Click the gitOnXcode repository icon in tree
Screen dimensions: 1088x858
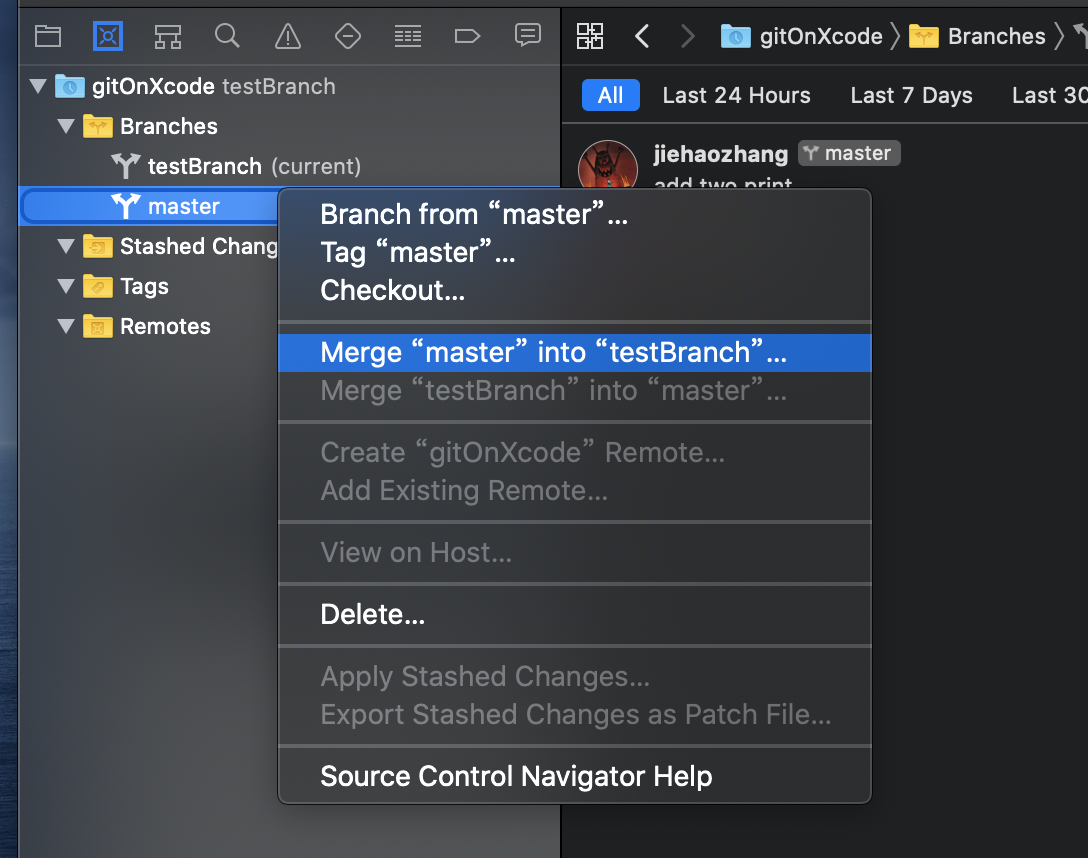click(69, 87)
